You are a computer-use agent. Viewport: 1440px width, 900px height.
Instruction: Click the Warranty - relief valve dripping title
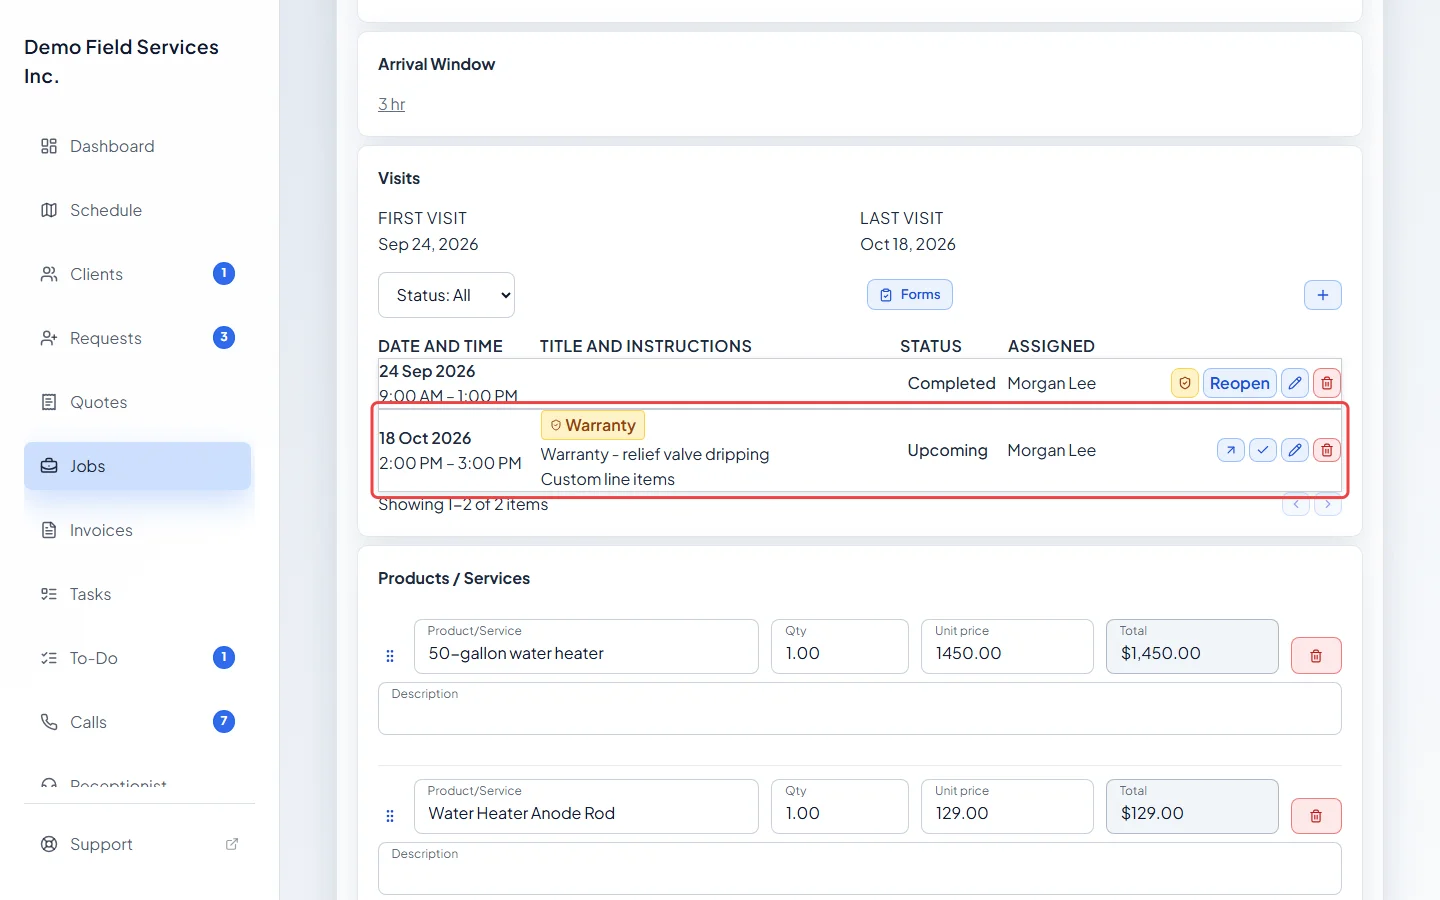point(655,454)
